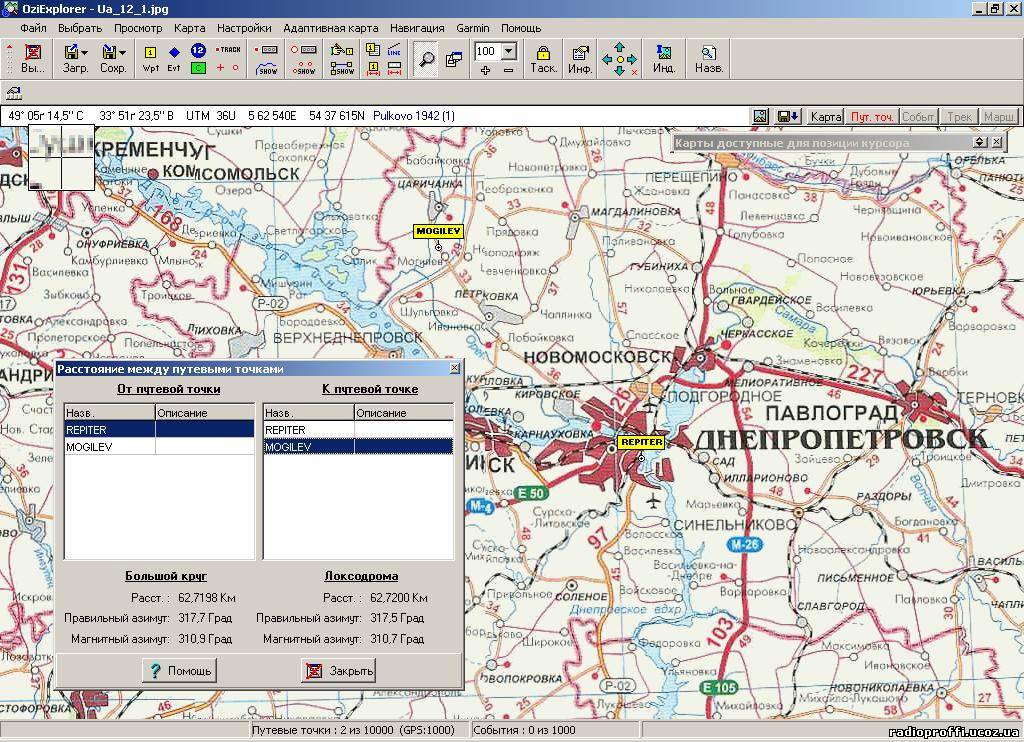Select MOGILEV in the From waypoint list
1024x742 pixels.
pos(159,447)
